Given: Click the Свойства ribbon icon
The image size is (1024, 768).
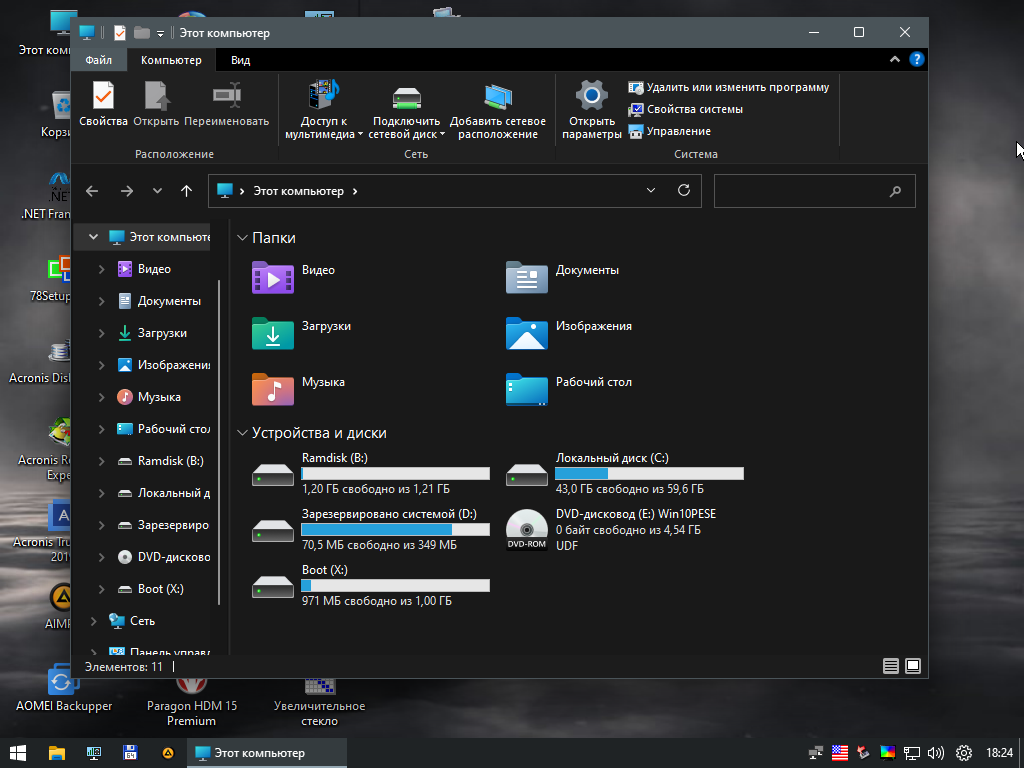Looking at the screenshot, I should click(103, 96).
